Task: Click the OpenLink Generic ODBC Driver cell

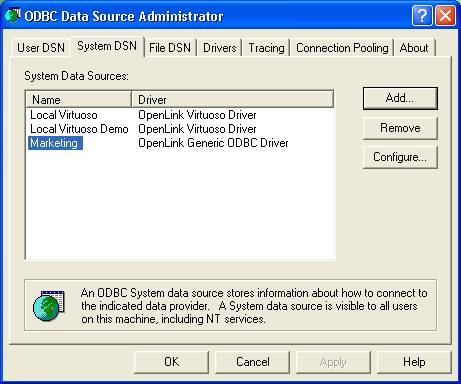Action: [213, 143]
